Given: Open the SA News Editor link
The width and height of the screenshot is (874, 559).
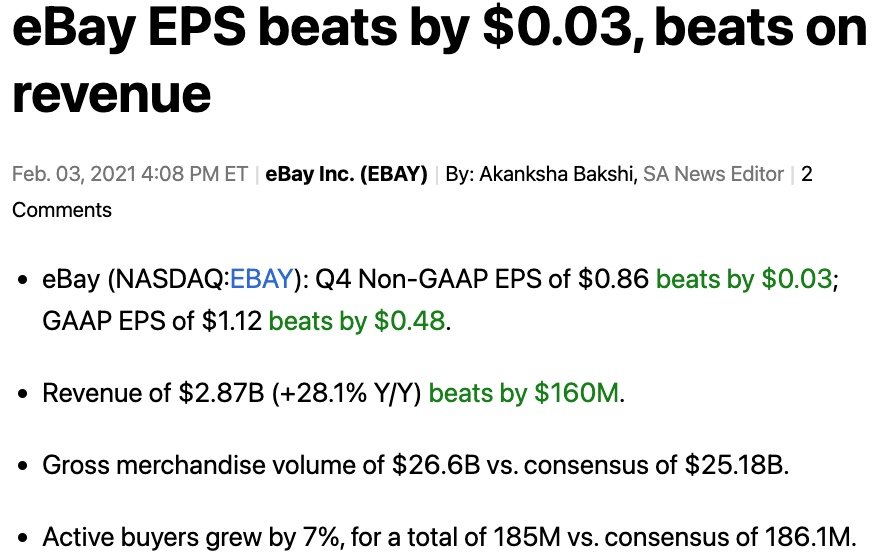Looking at the screenshot, I should (713, 174).
